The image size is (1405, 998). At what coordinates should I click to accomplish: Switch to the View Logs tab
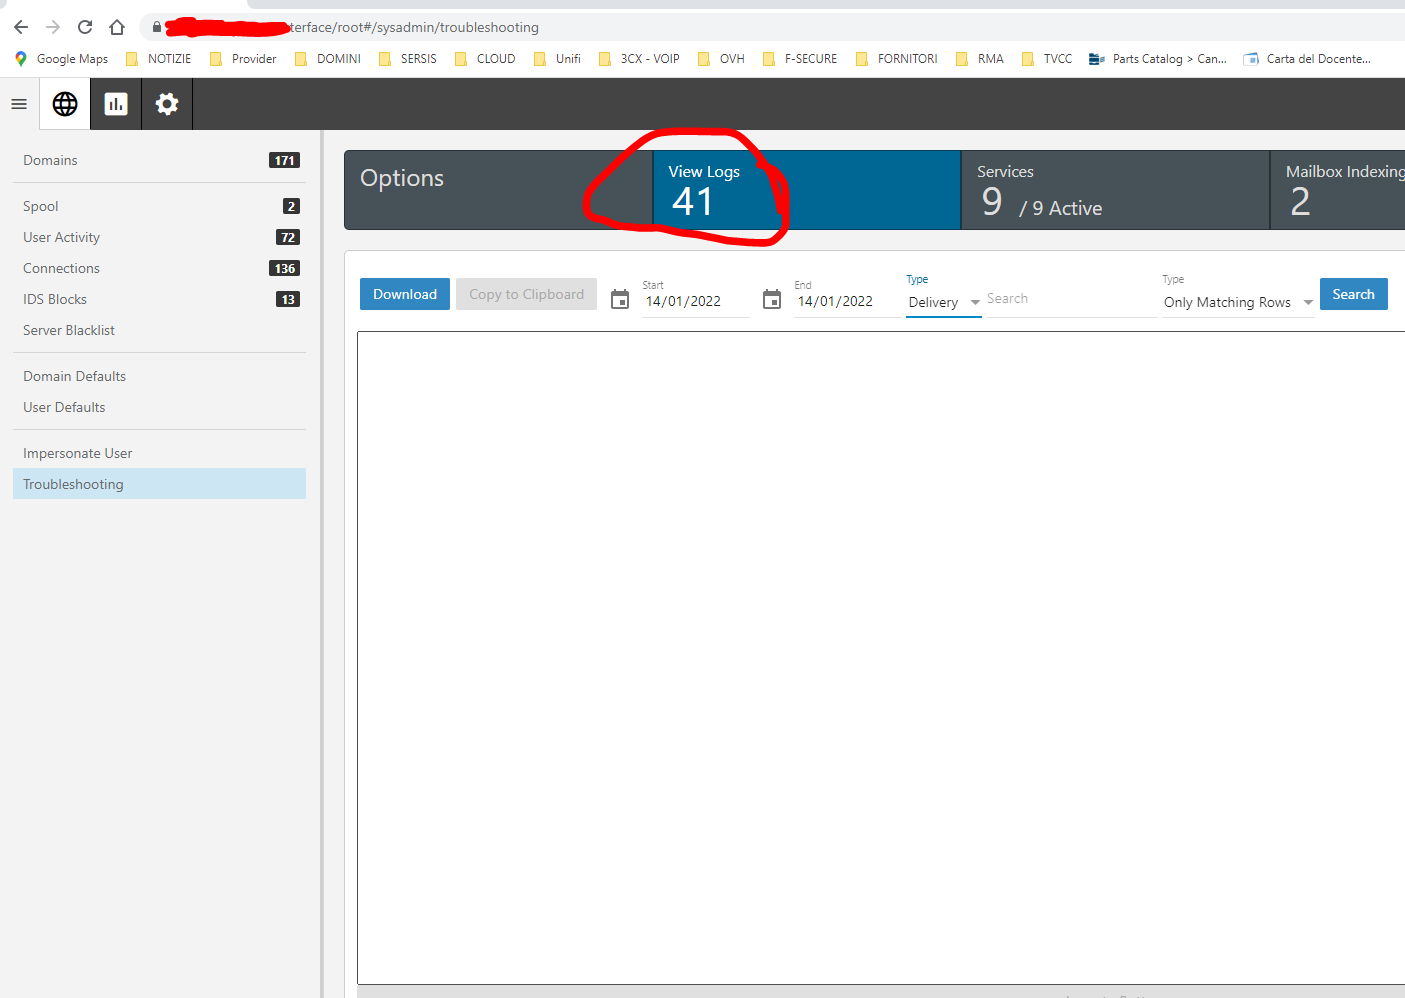806,190
